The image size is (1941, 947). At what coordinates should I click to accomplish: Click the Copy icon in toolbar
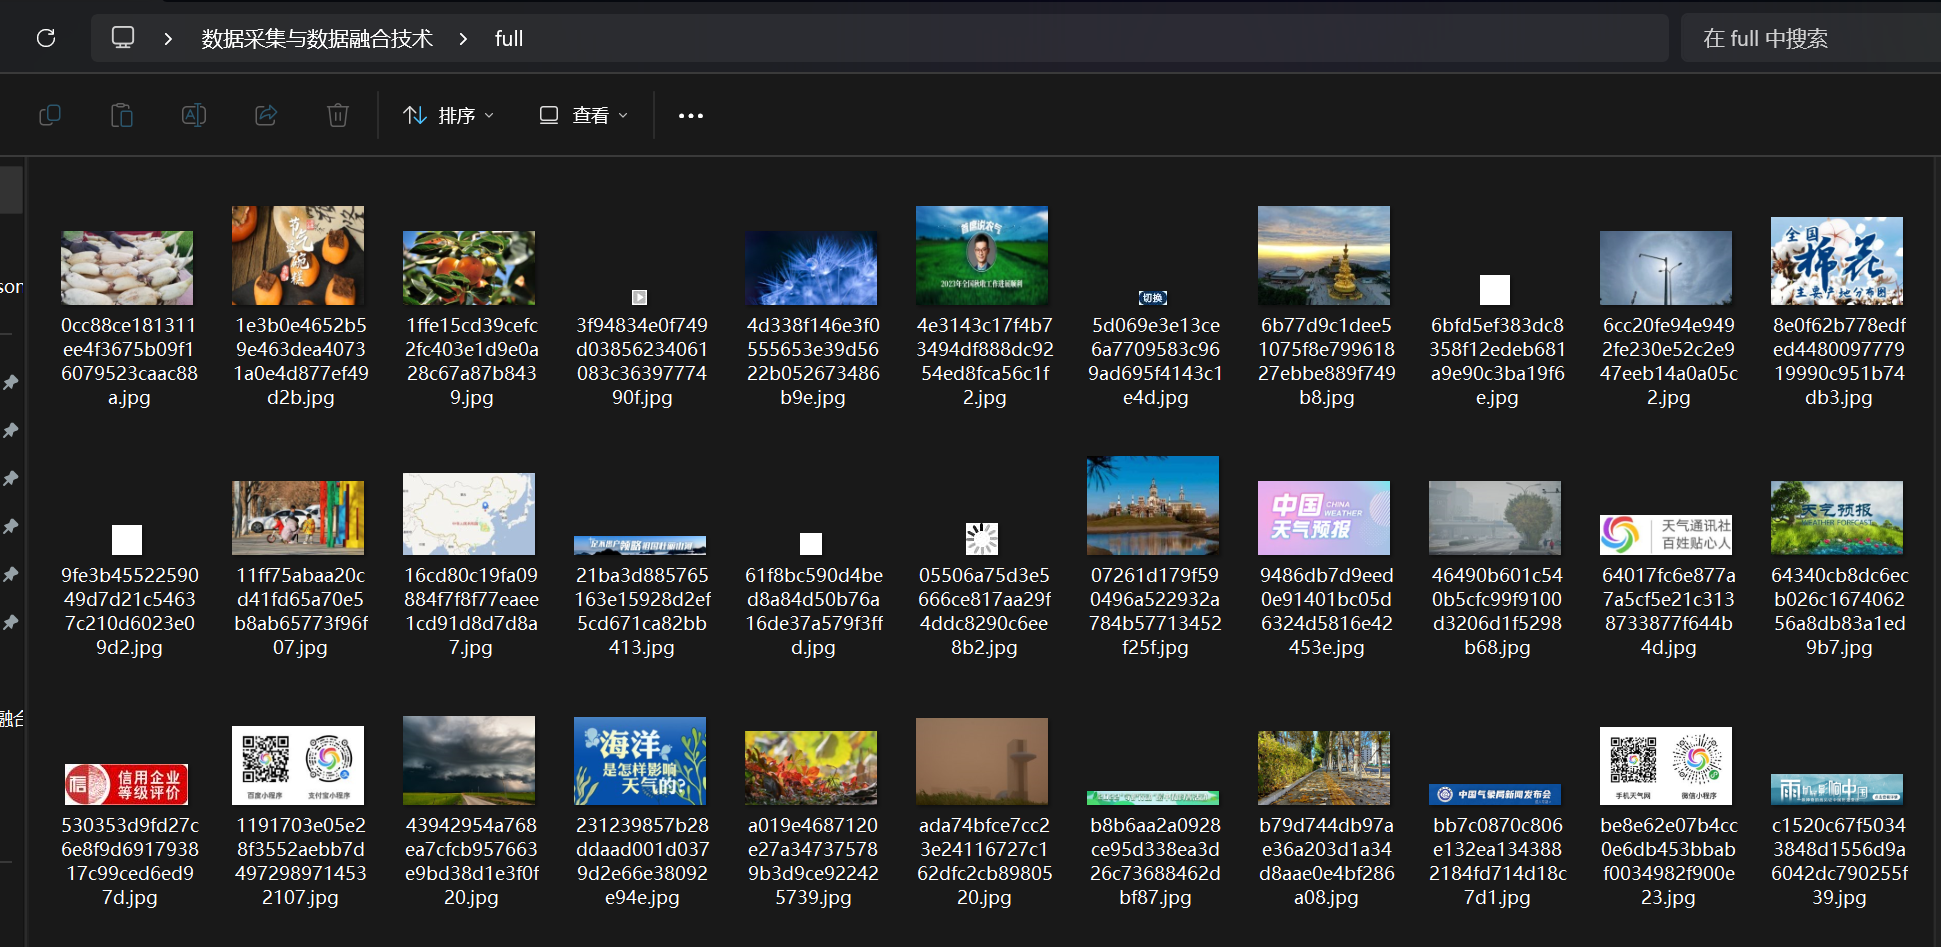50,115
